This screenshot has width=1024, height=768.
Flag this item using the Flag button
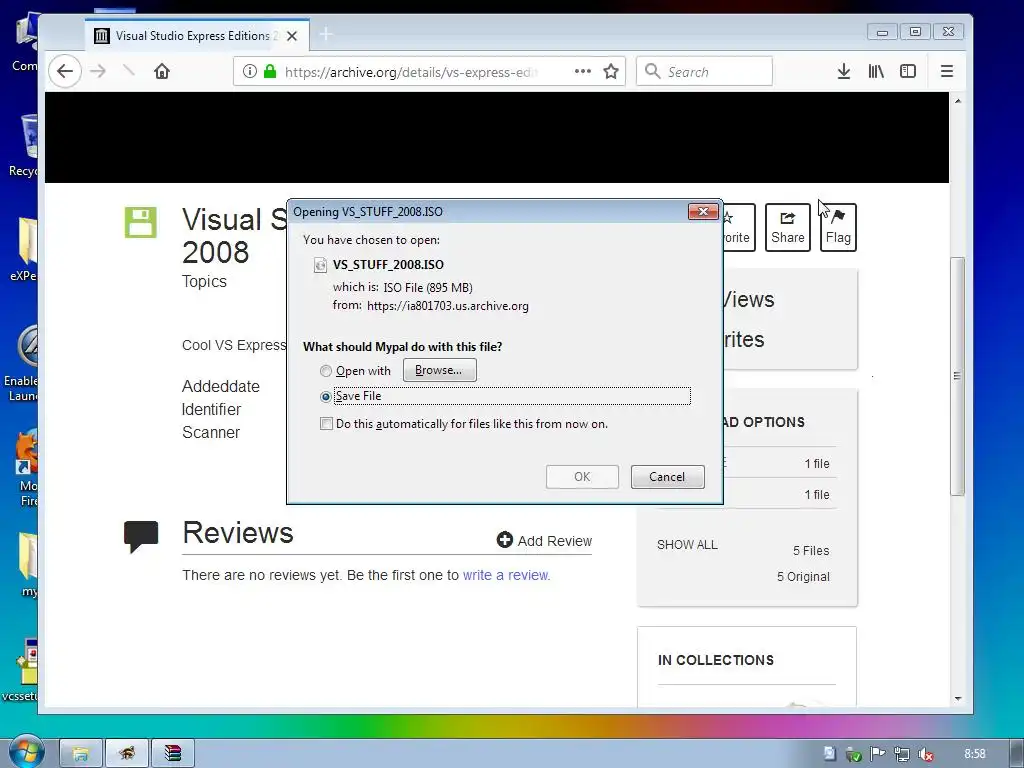click(x=838, y=227)
